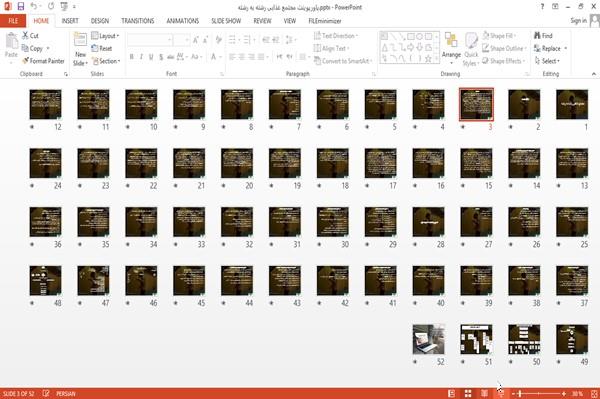Image resolution: width=600 pixels, height=399 pixels.
Task: Open the Find tool
Action: tap(543, 36)
